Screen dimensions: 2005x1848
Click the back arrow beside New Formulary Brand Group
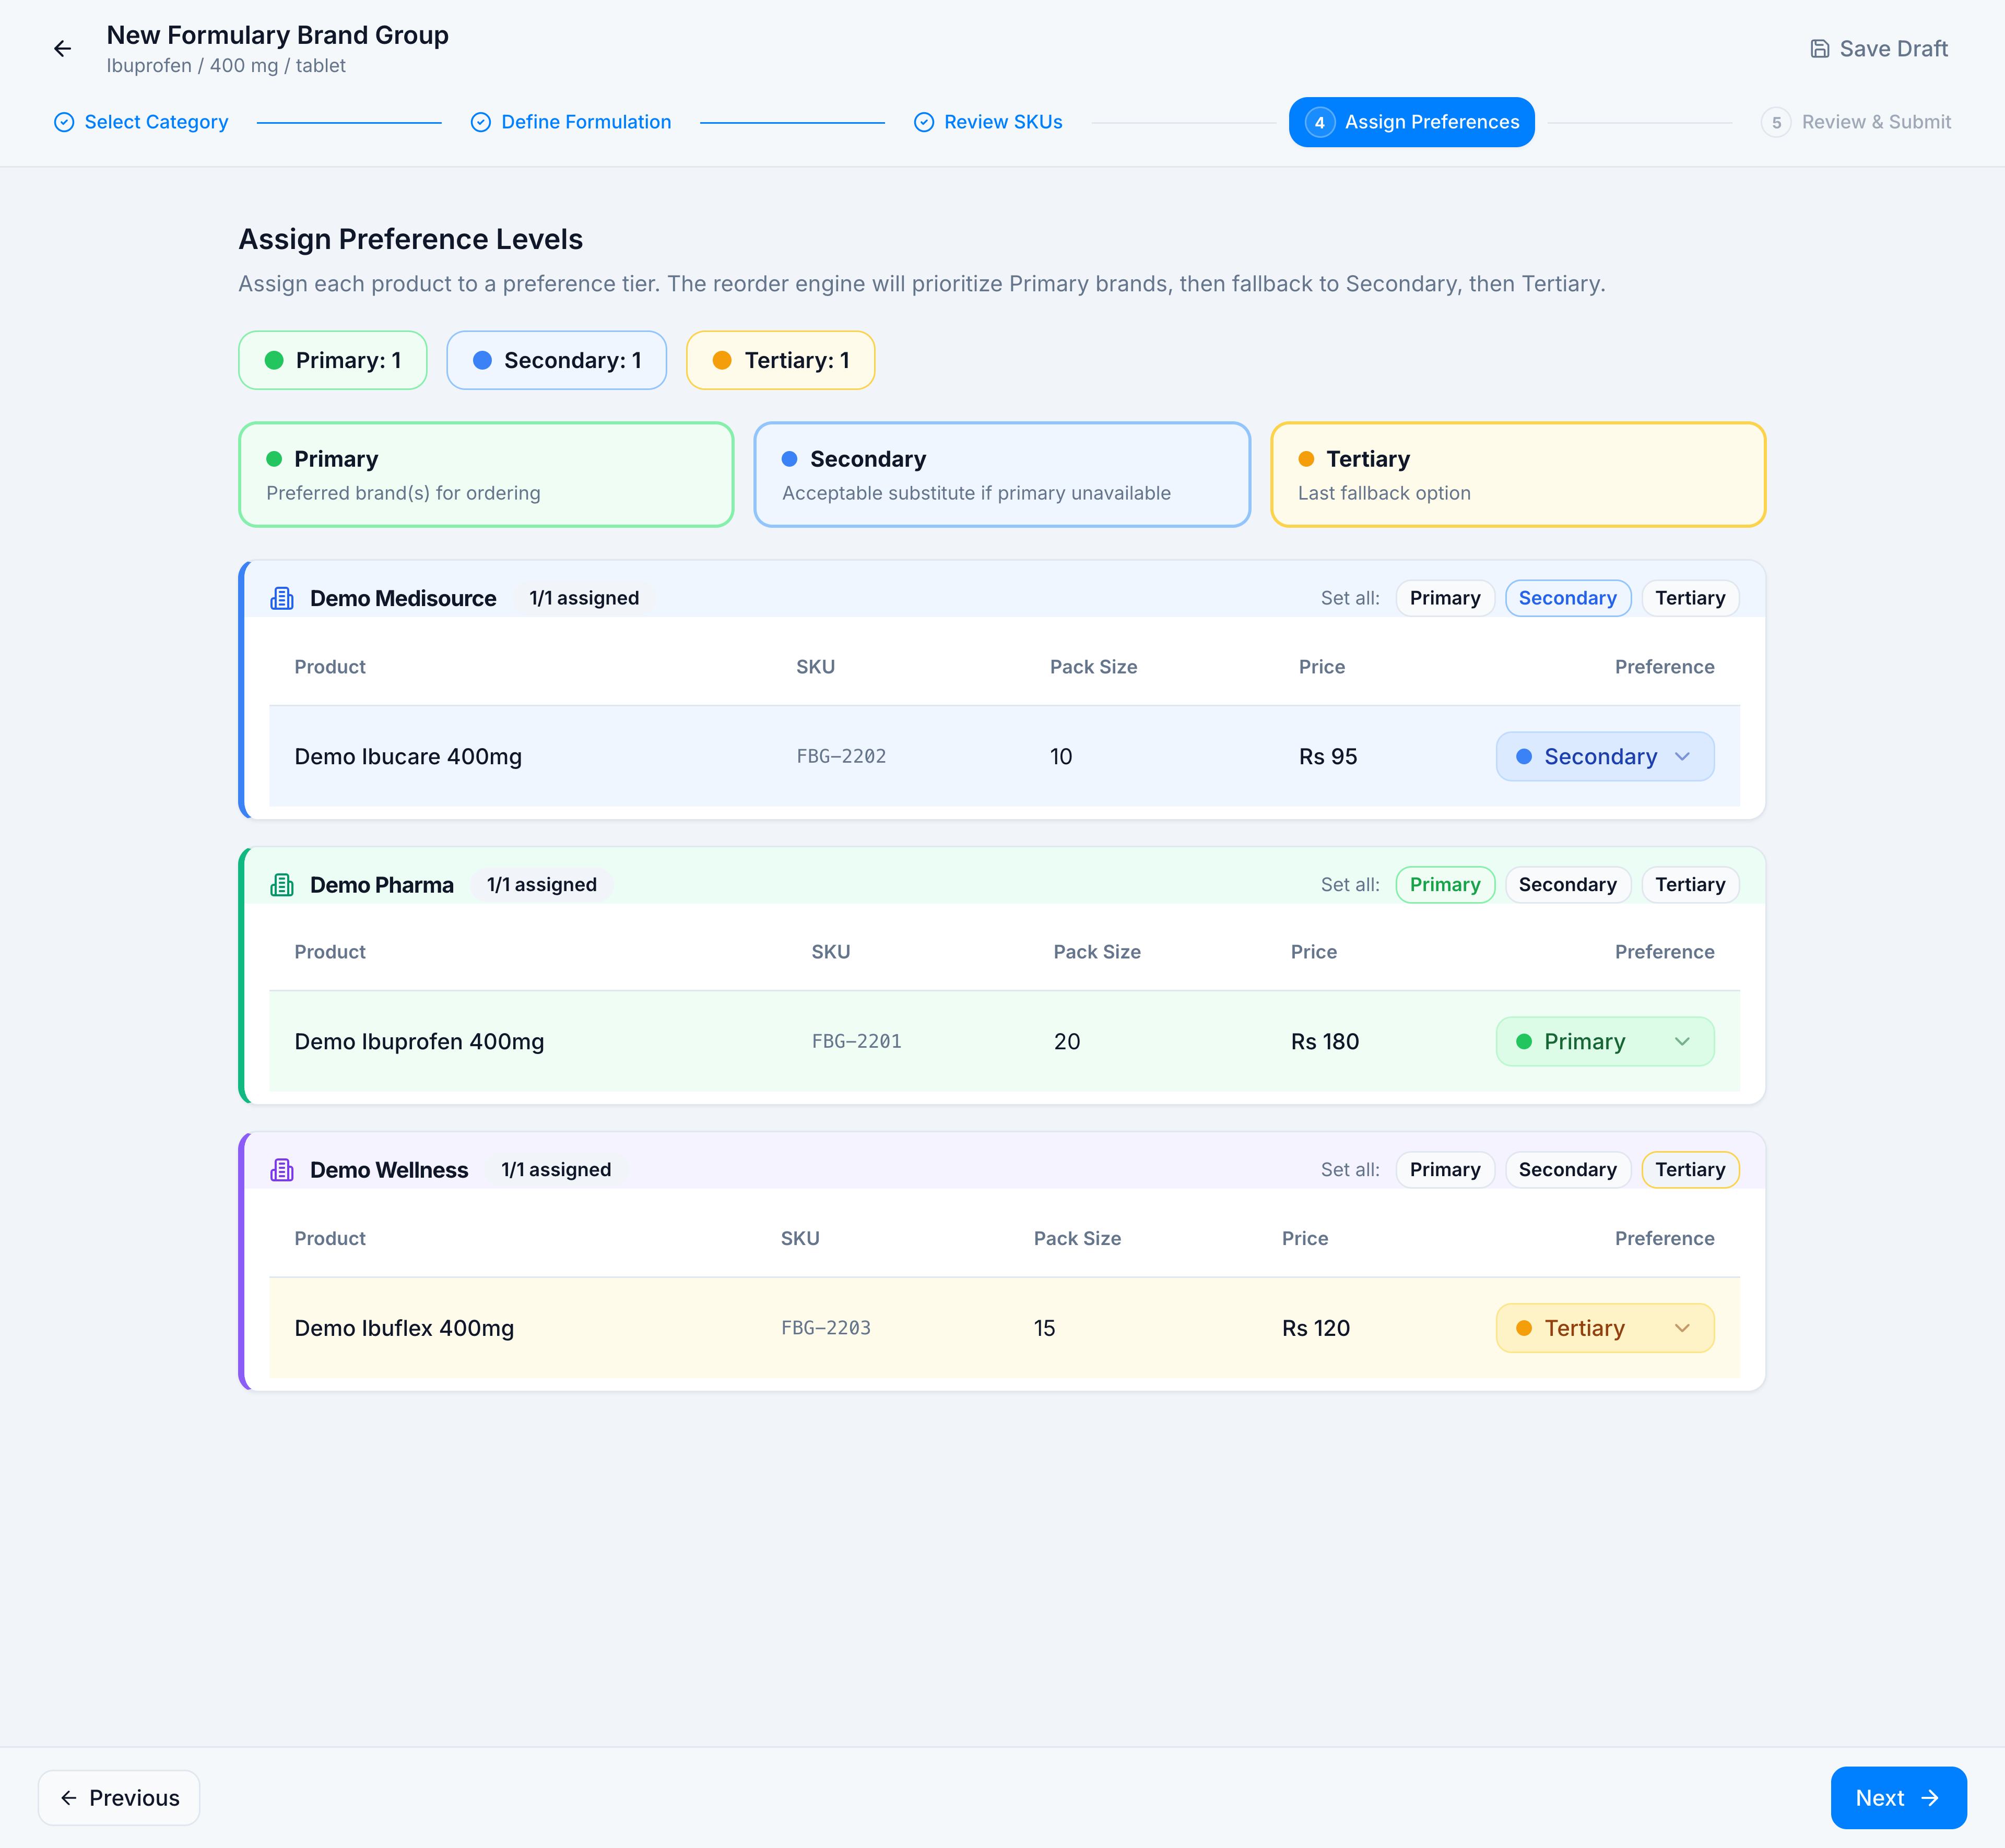point(63,49)
